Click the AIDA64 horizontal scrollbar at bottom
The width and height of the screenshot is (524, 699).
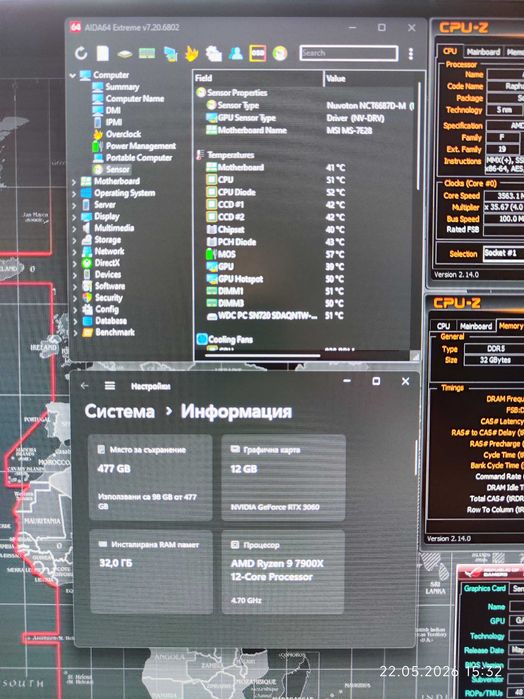(x=263, y=356)
